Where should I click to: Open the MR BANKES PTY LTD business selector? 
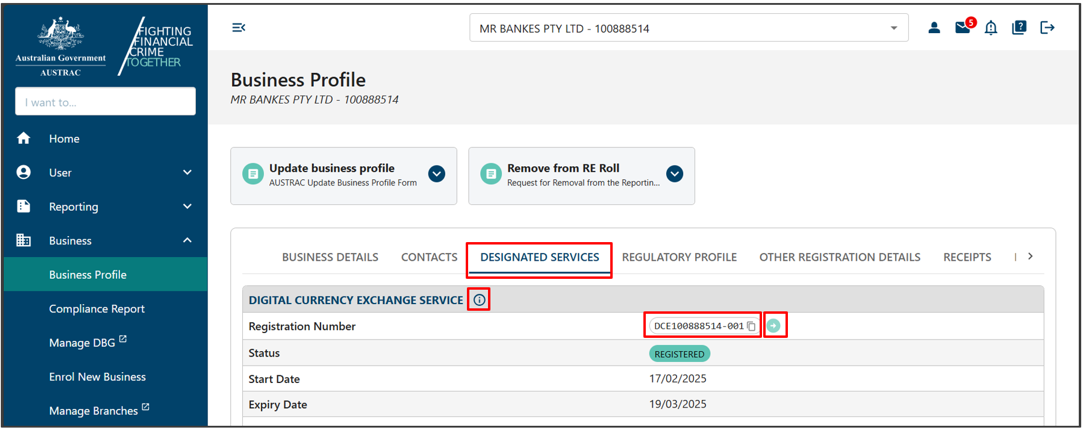click(x=689, y=28)
